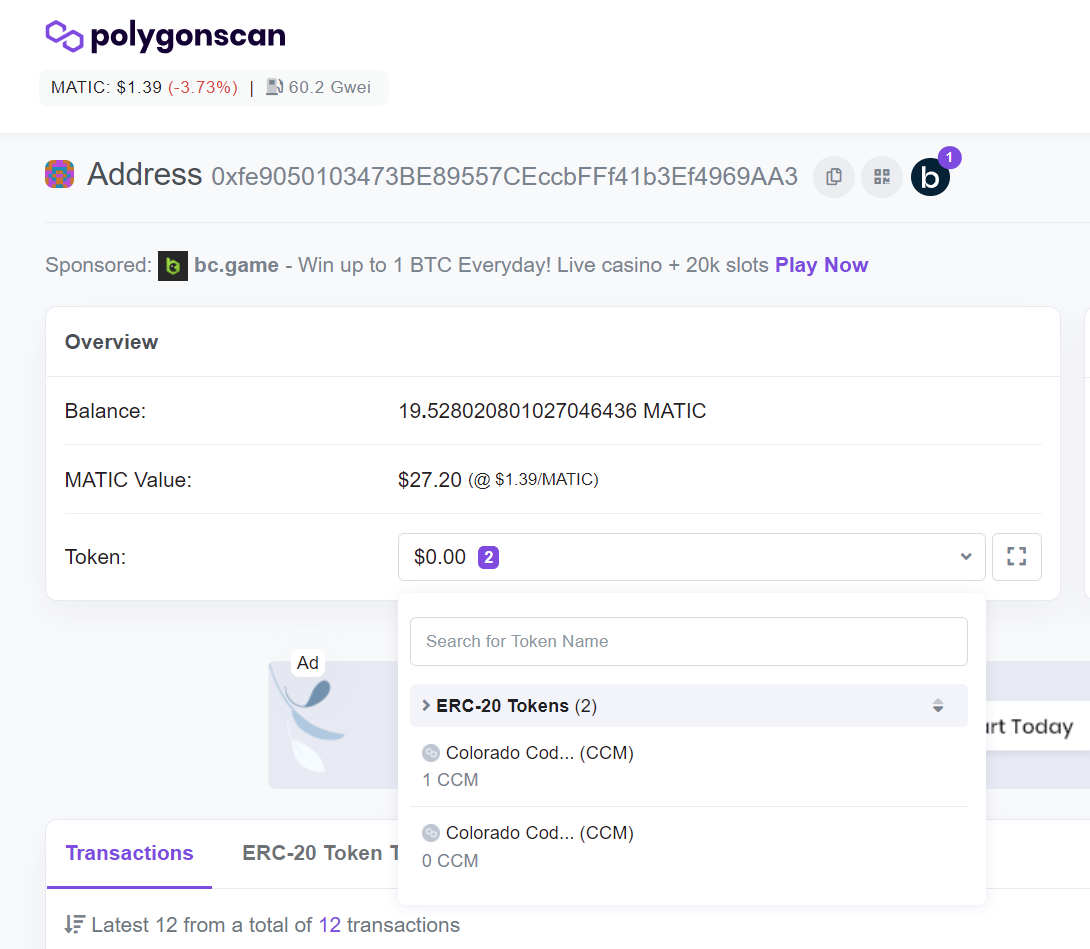1090x949 pixels.
Task: Click the notification badge showing 1
Action: tap(949, 158)
